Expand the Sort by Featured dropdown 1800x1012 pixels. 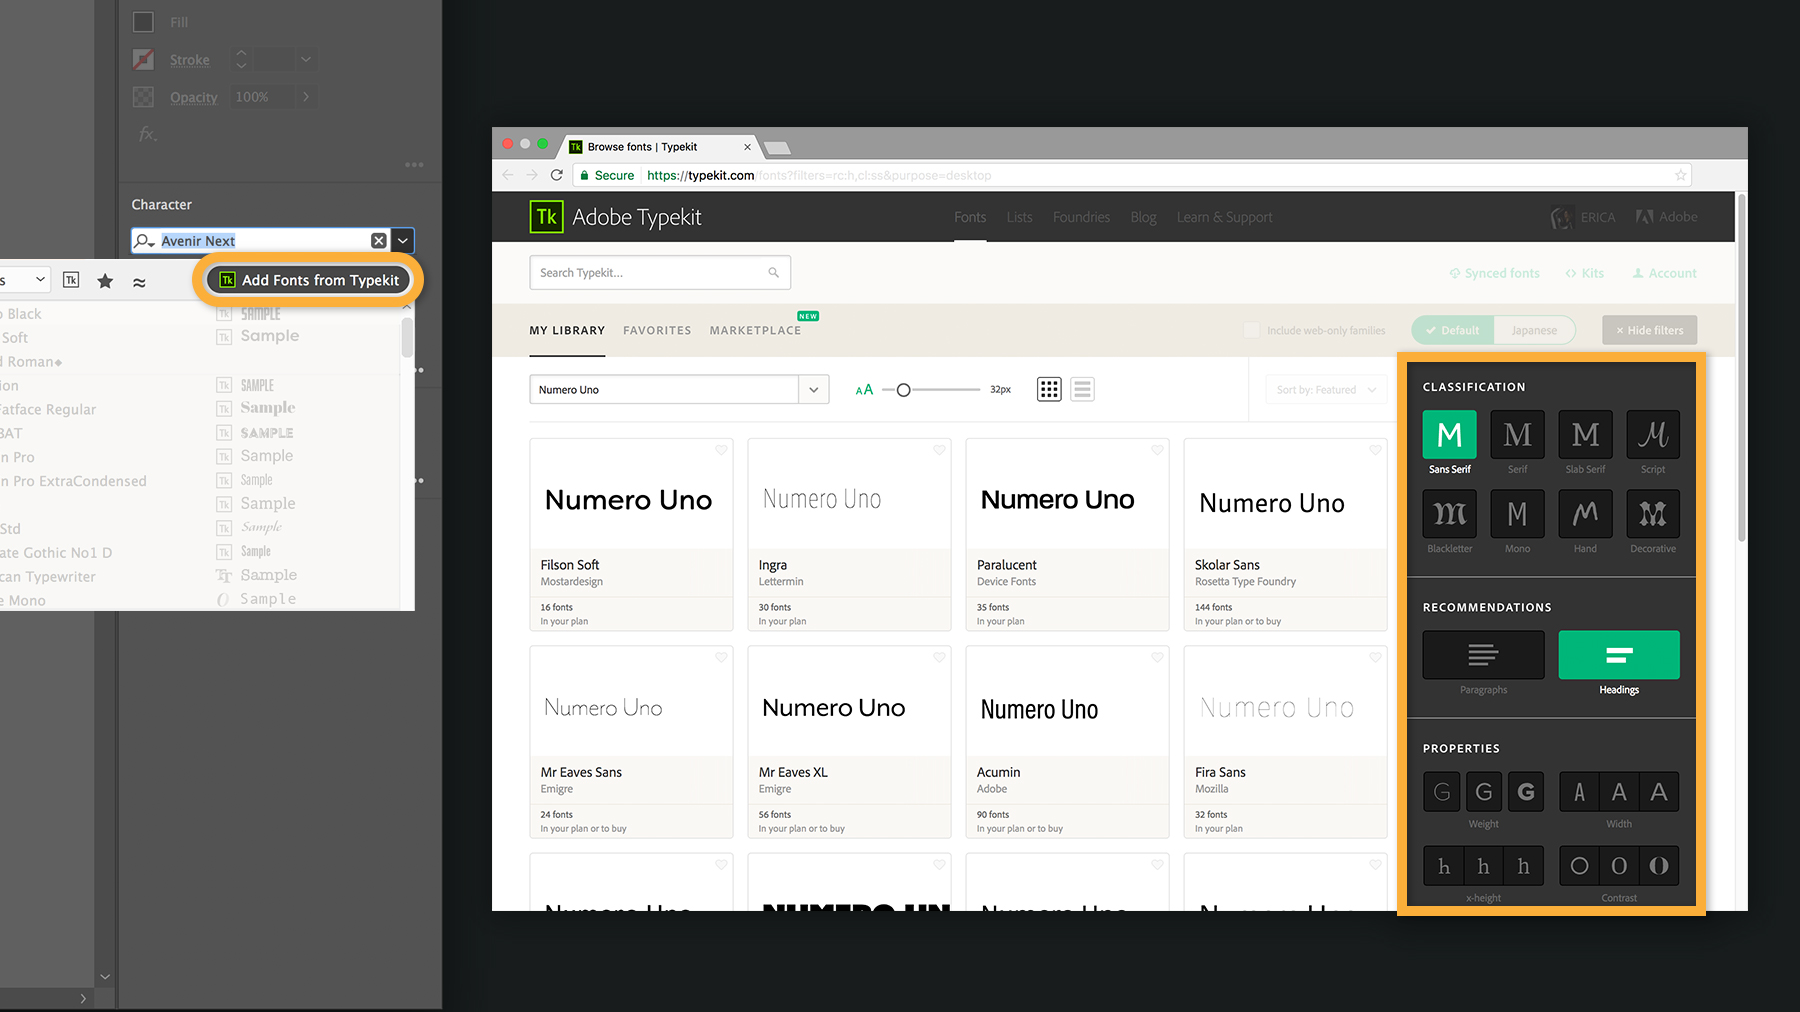(1326, 390)
